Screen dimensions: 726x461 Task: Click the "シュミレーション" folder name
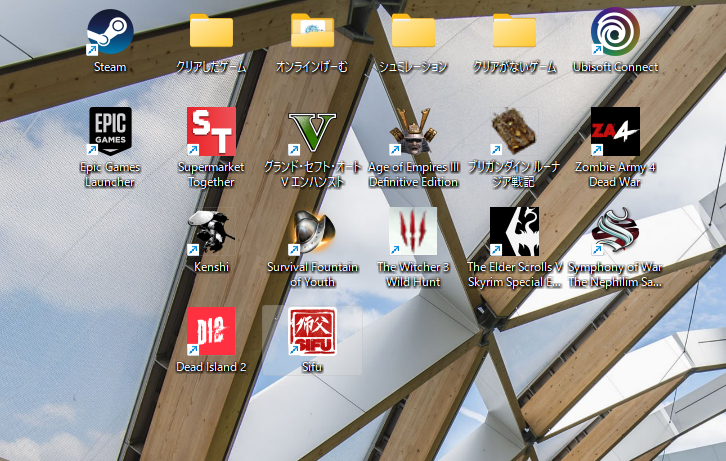[x=413, y=67]
